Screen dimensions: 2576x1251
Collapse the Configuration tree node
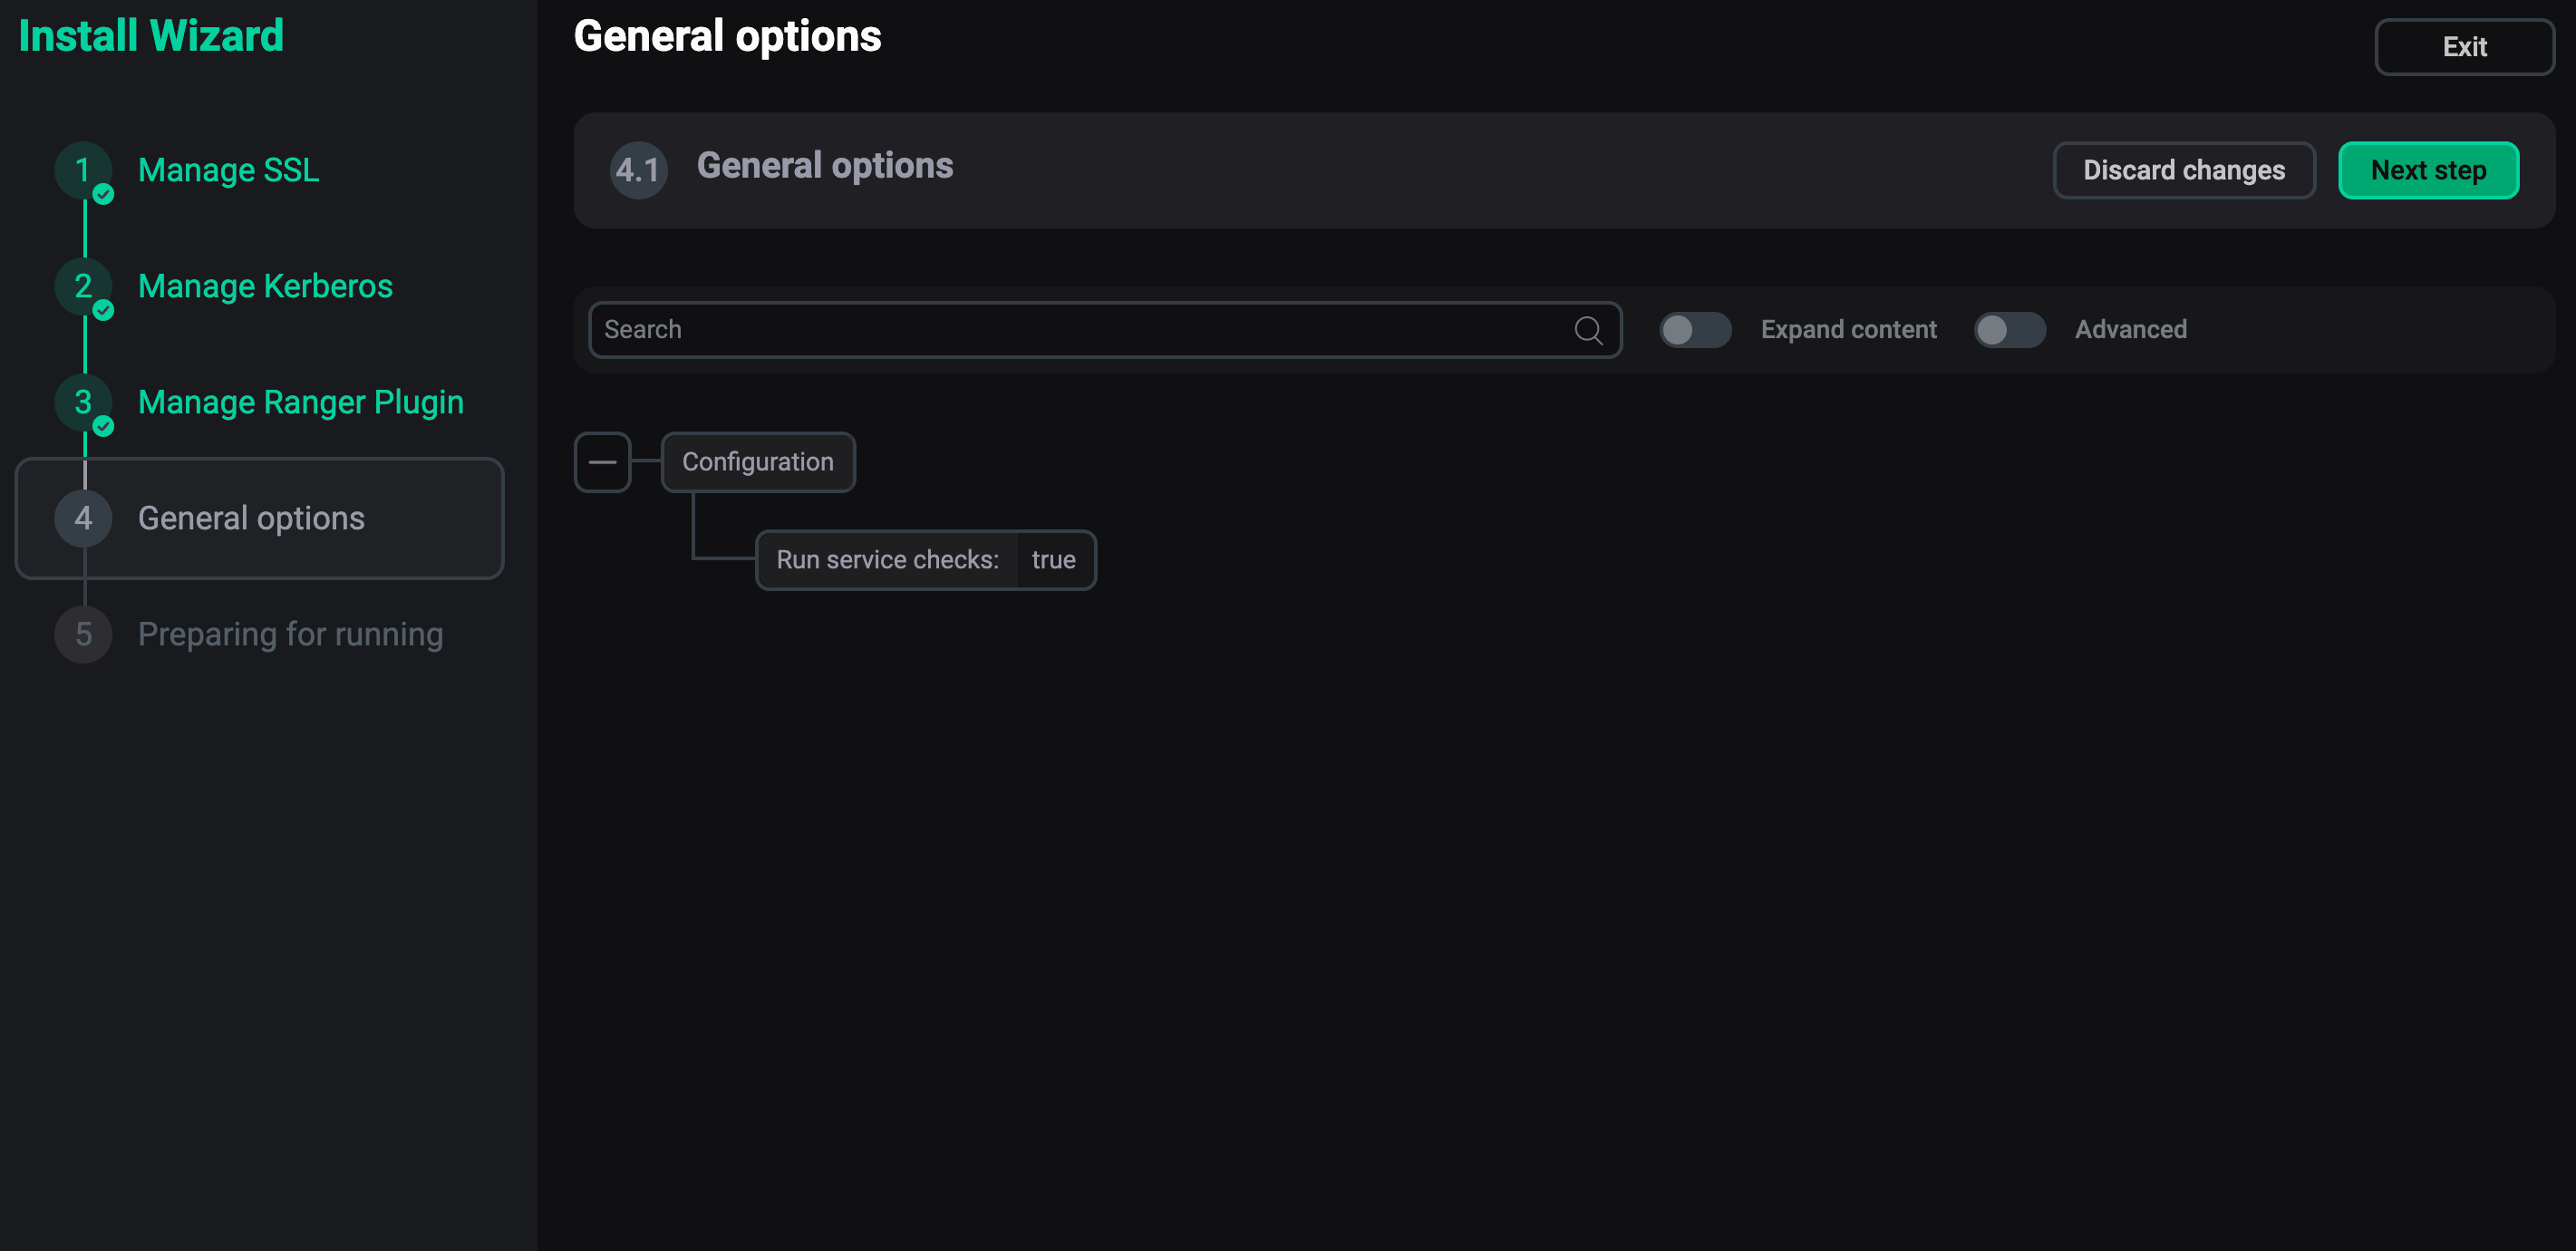[602, 462]
